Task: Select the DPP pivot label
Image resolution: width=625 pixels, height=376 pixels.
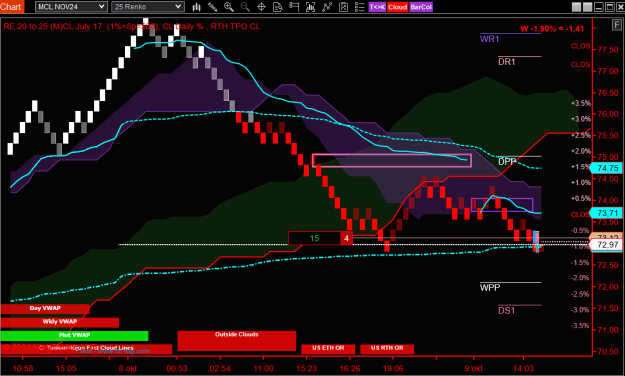Action: pyautogui.click(x=507, y=161)
